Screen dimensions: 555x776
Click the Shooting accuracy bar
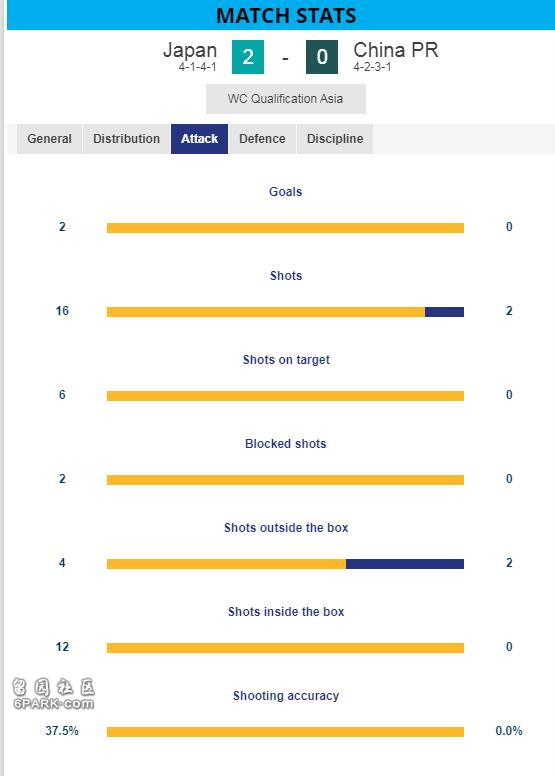click(x=285, y=732)
